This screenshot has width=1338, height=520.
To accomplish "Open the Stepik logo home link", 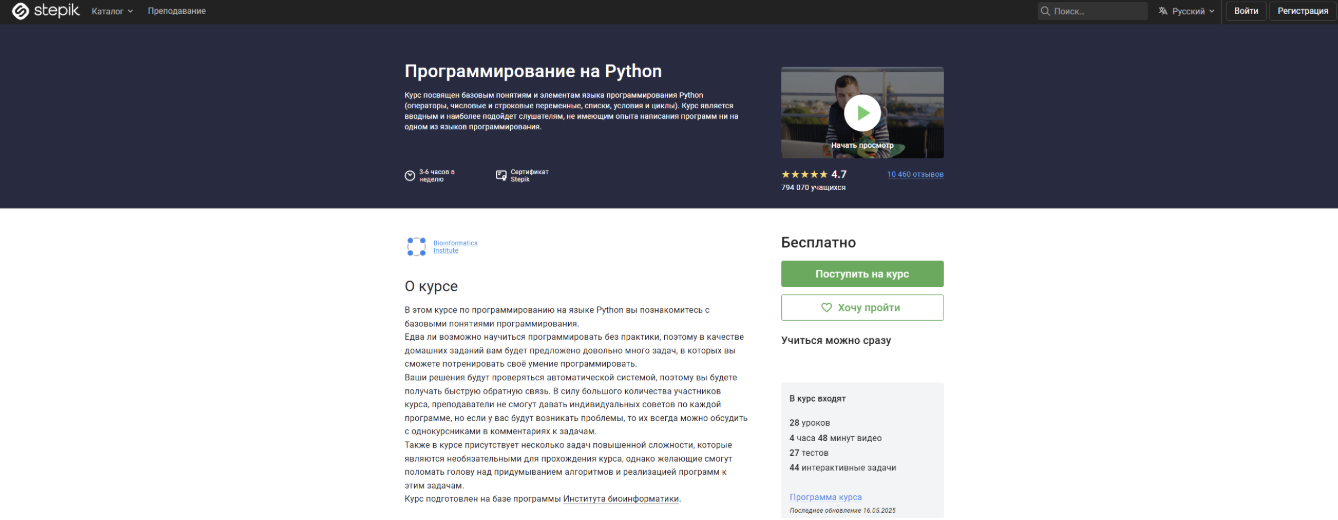I will pyautogui.click(x=44, y=11).
